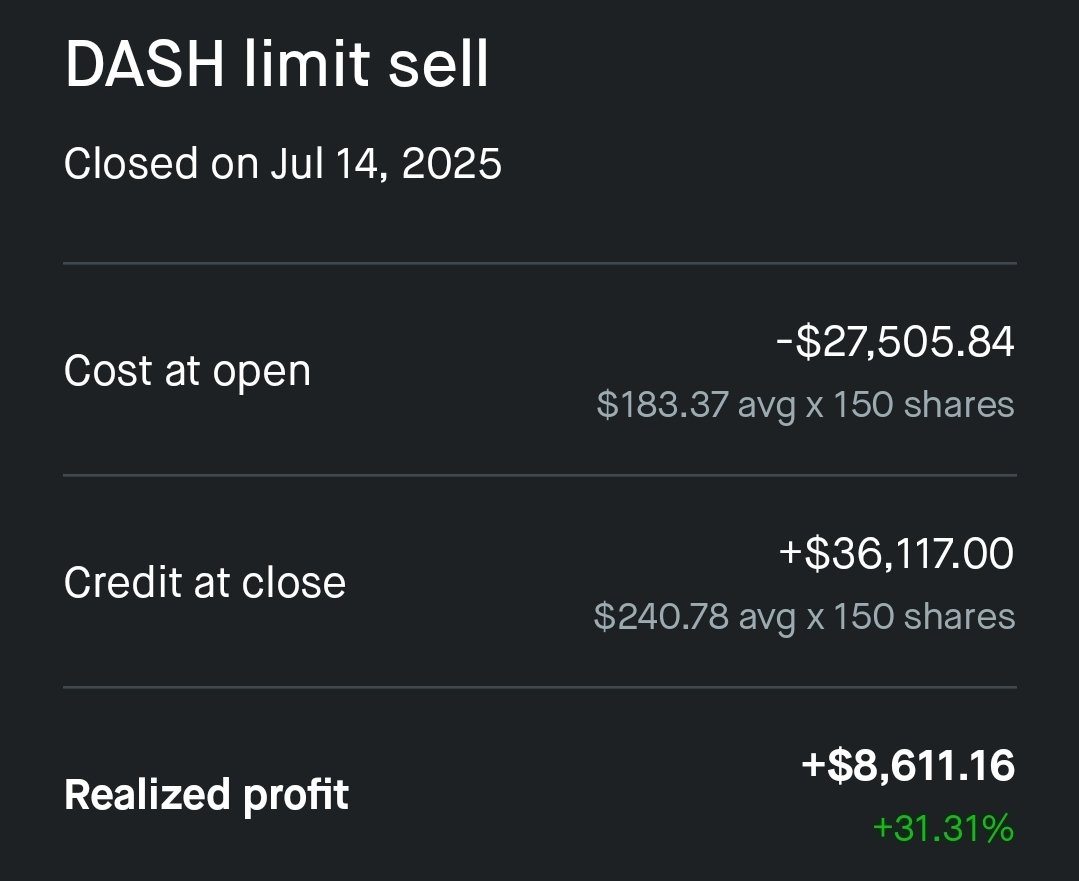Click the word 'sell' in the title
The height and width of the screenshot is (881, 1079).
pyautogui.click(x=438, y=63)
